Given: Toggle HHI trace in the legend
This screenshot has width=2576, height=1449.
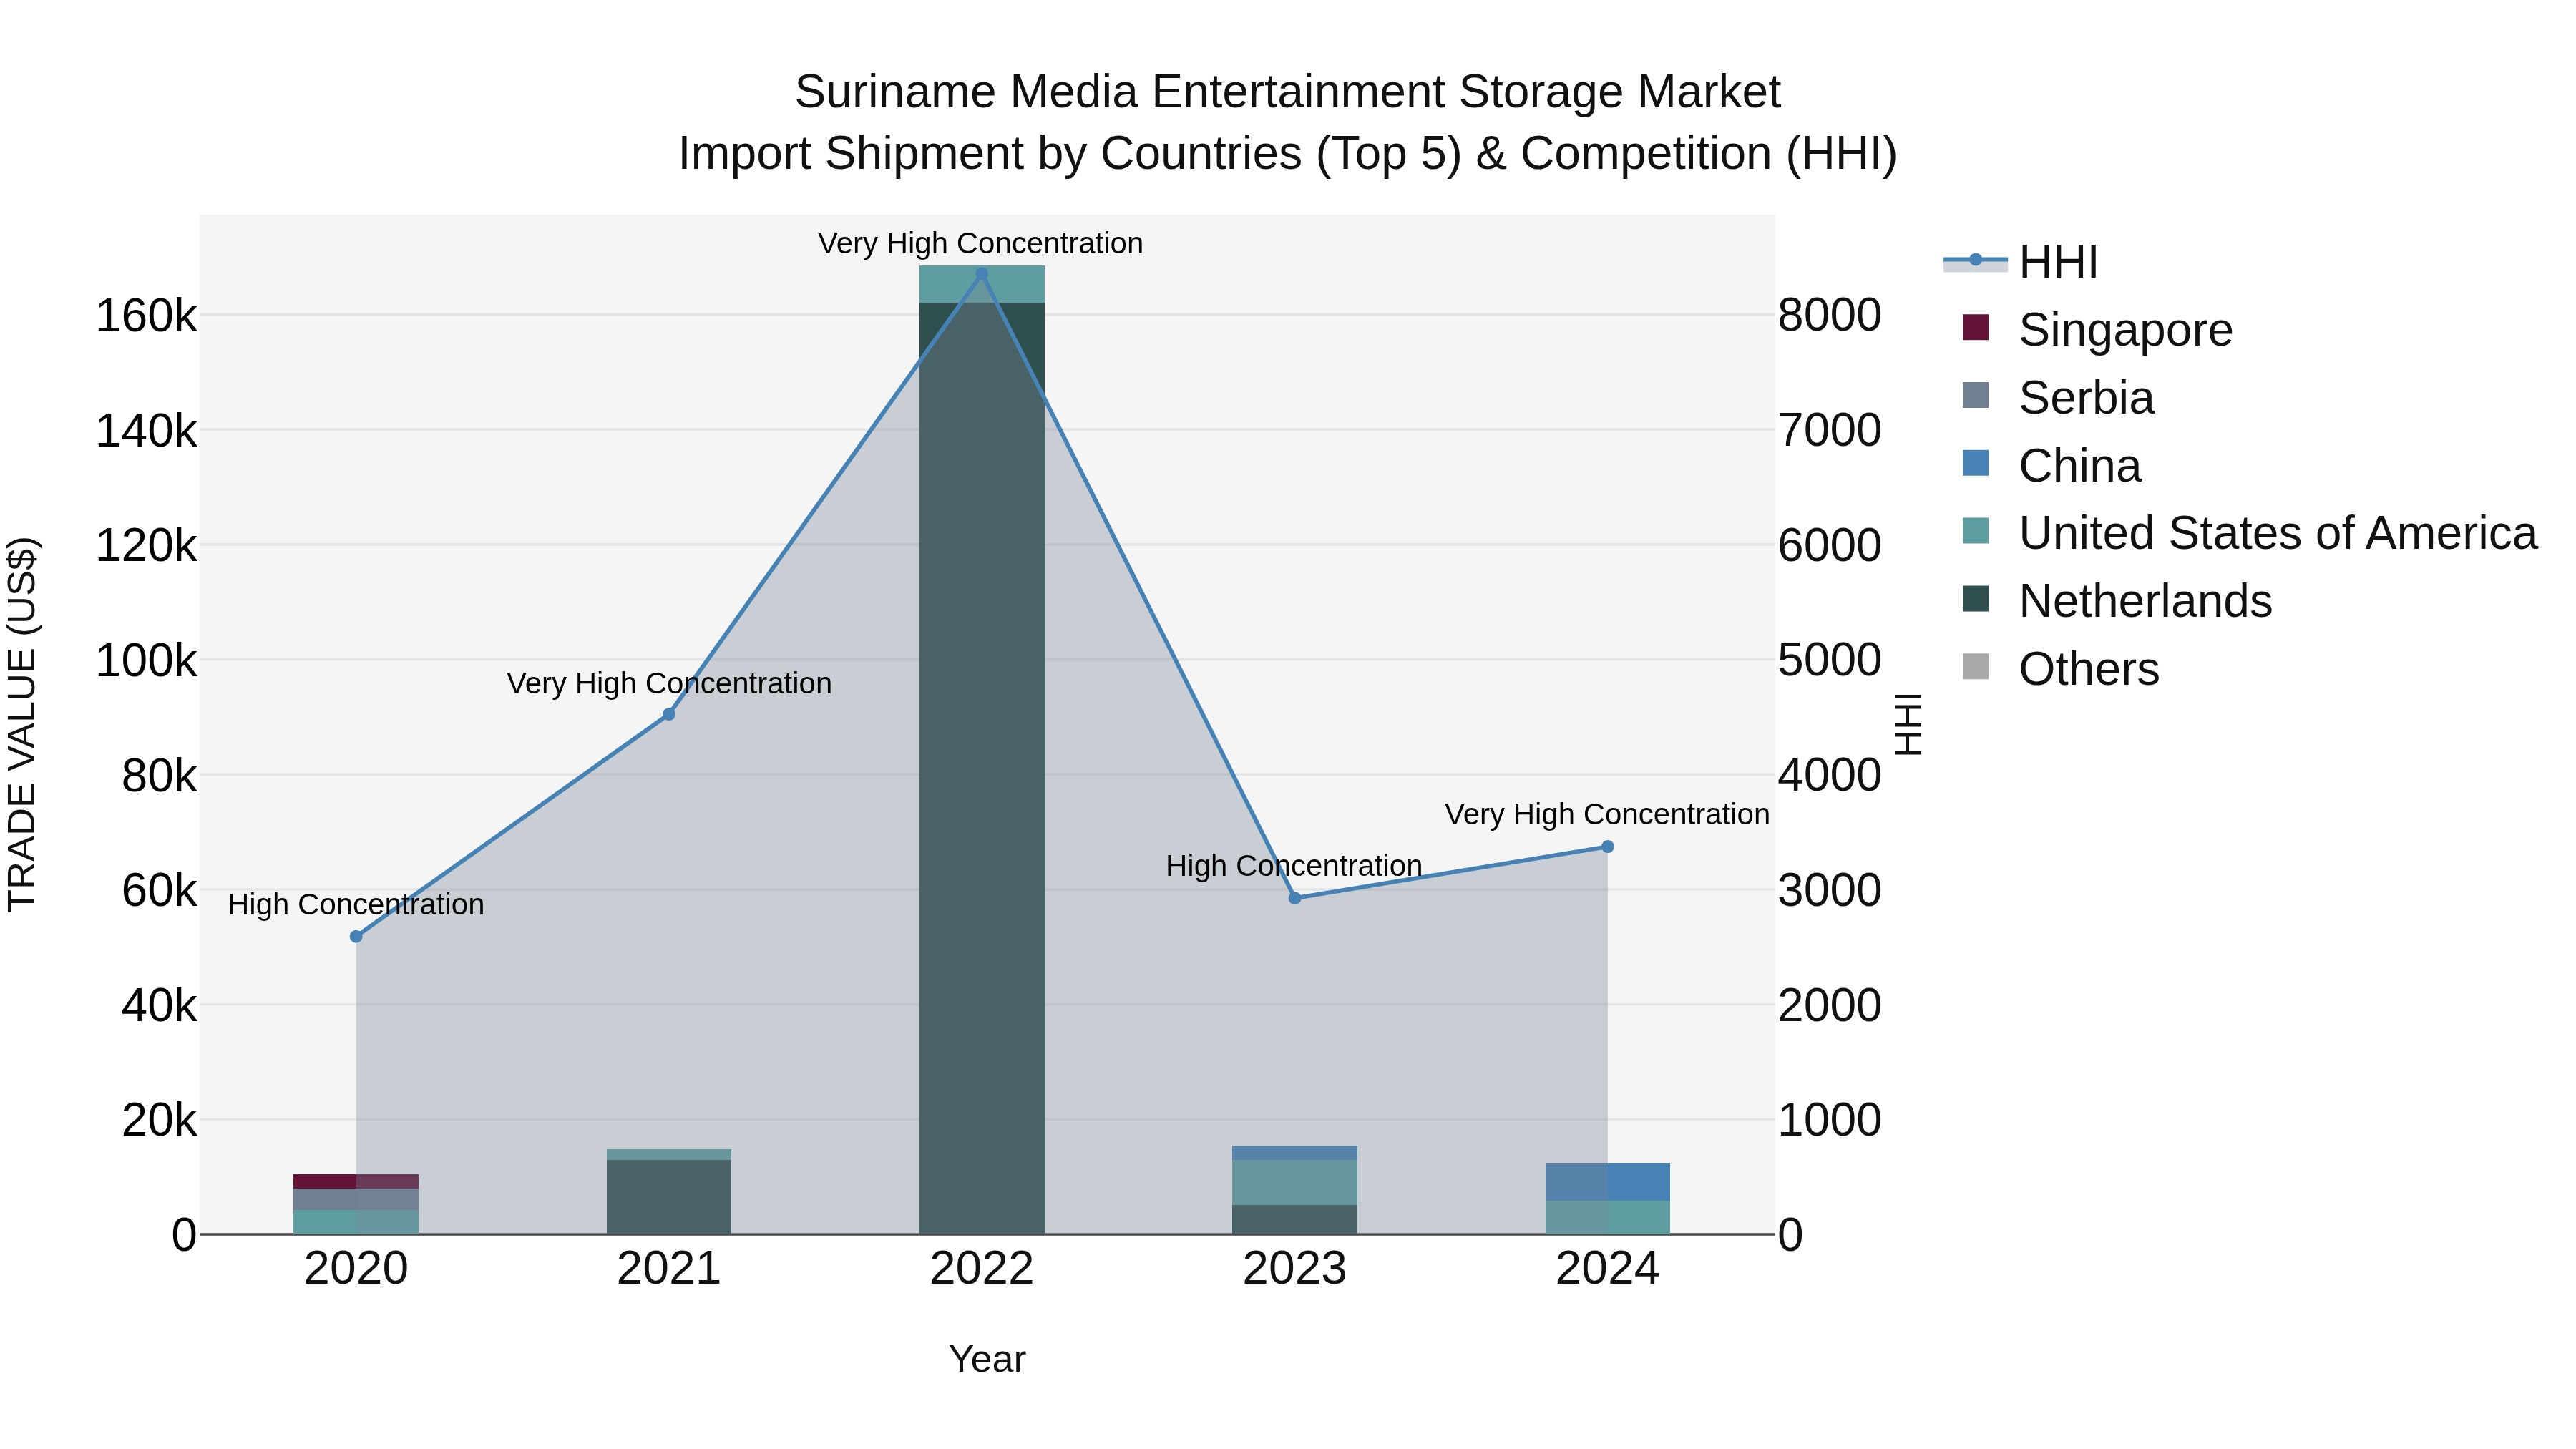Looking at the screenshot, I should [2021, 262].
